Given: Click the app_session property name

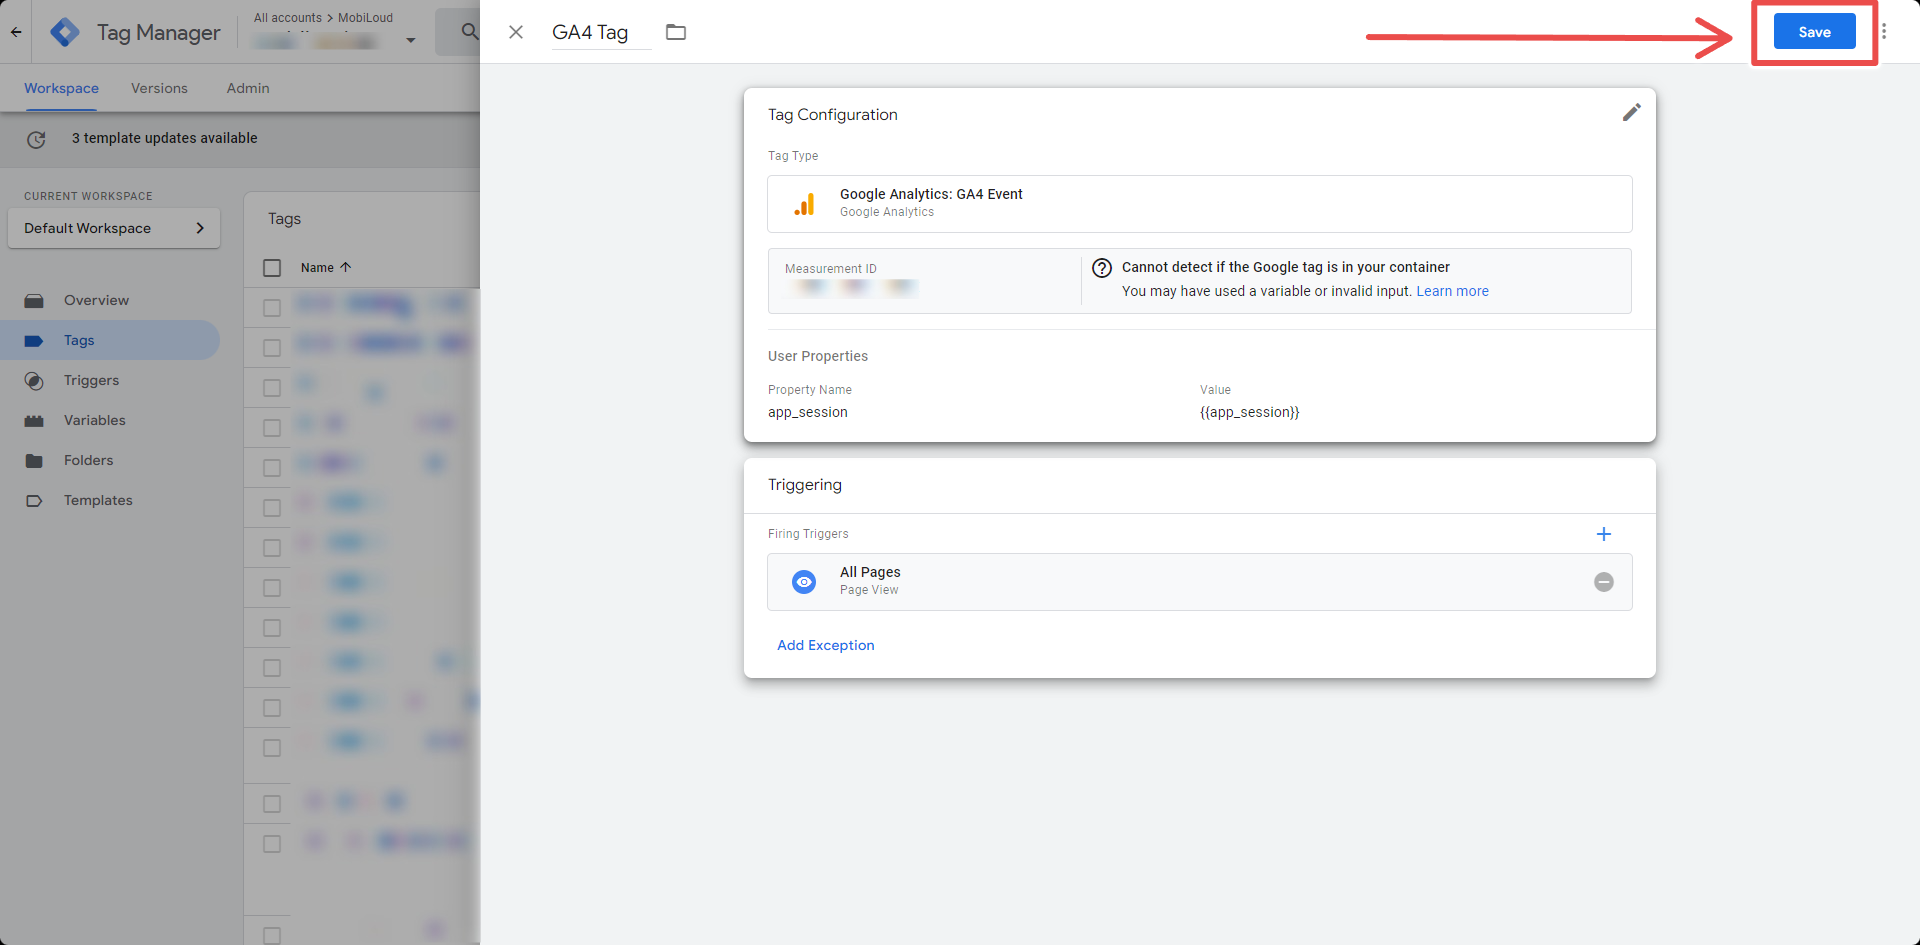Looking at the screenshot, I should pyautogui.click(x=808, y=412).
